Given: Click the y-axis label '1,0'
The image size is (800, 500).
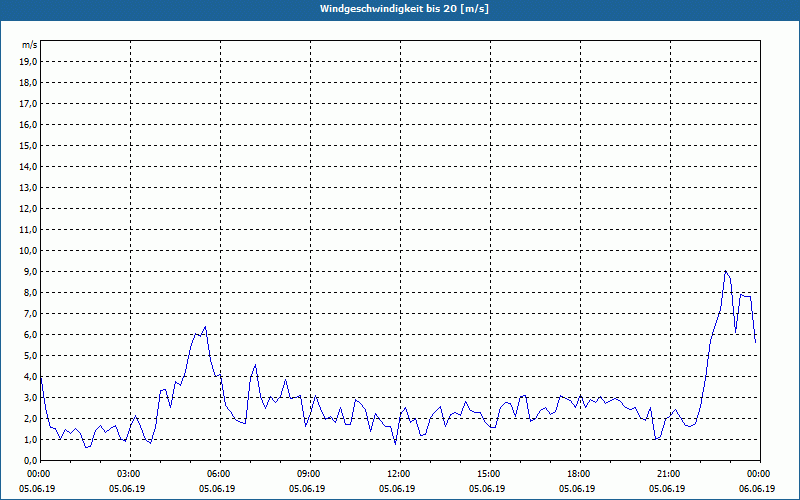Looking at the screenshot, I should tap(30, 440).
